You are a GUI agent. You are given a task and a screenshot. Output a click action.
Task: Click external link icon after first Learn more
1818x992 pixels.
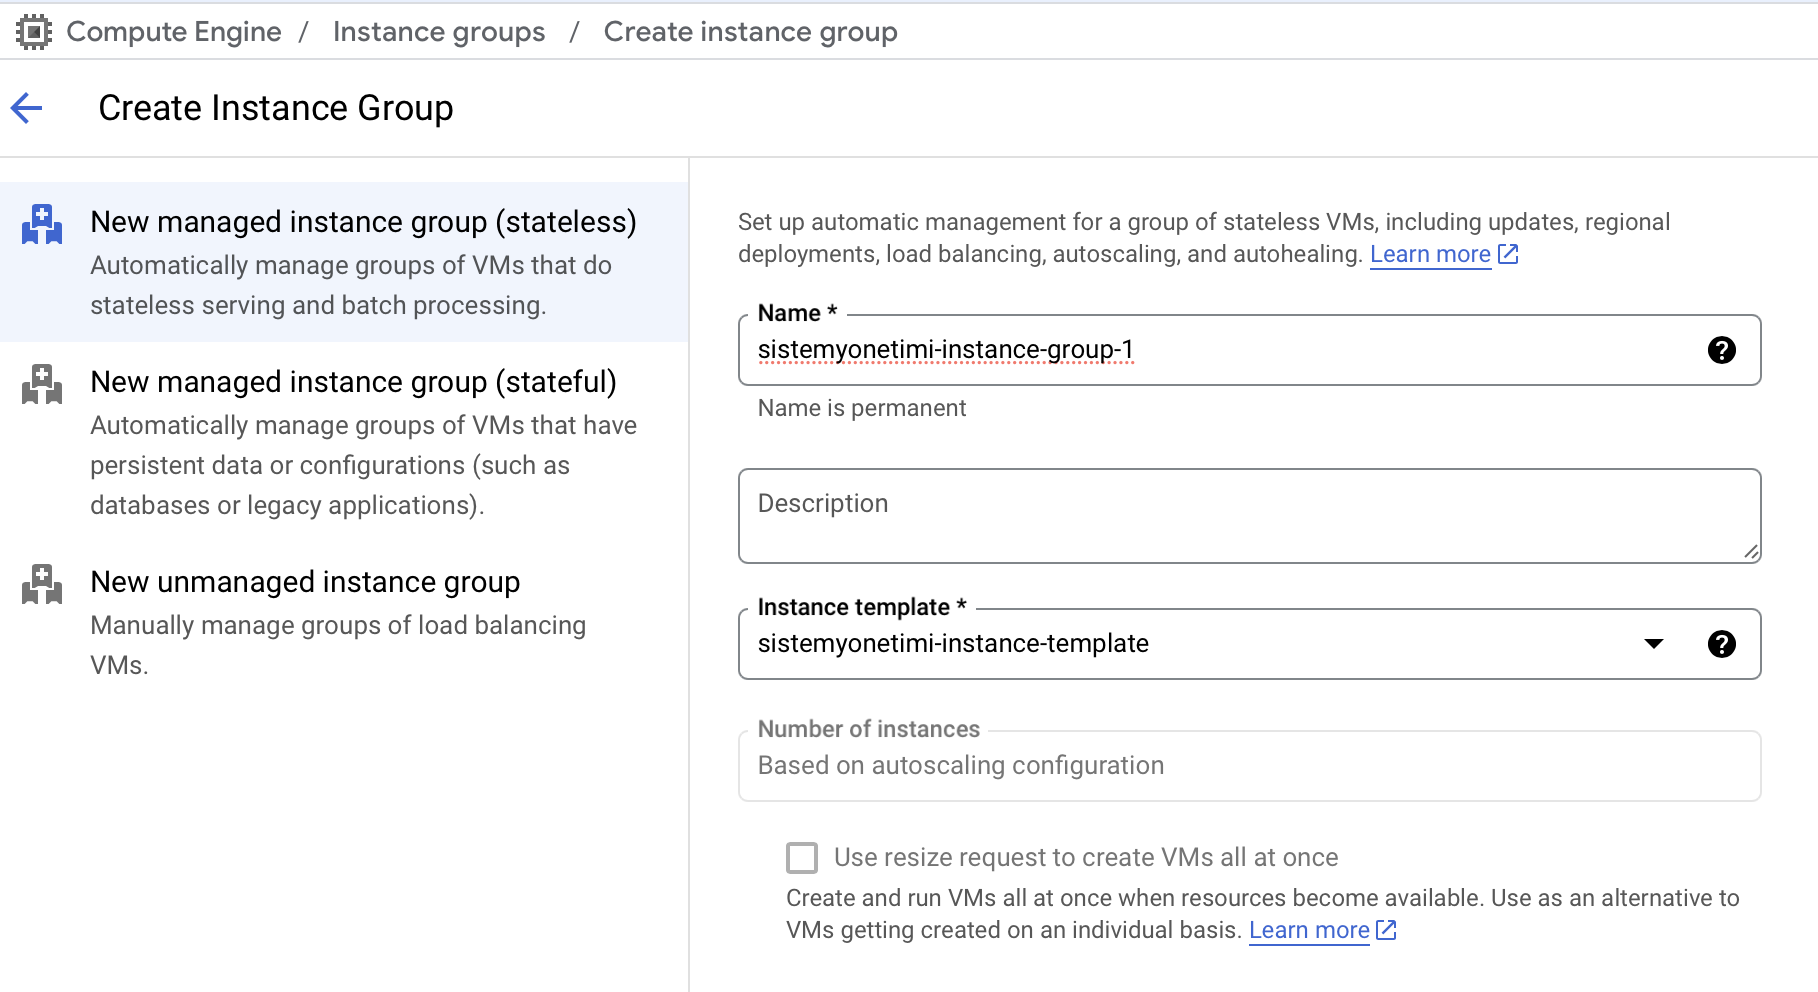pyautogui.click(x=1508, y=254)
